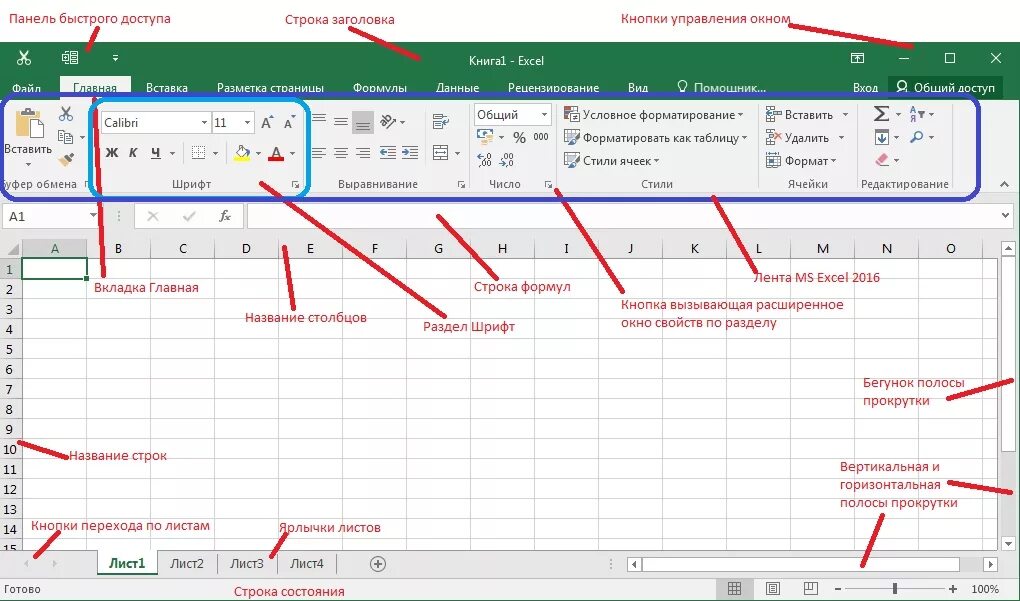Open the Рецензирование tab
Screen dimensions: 1020x601
click(553, 88)
